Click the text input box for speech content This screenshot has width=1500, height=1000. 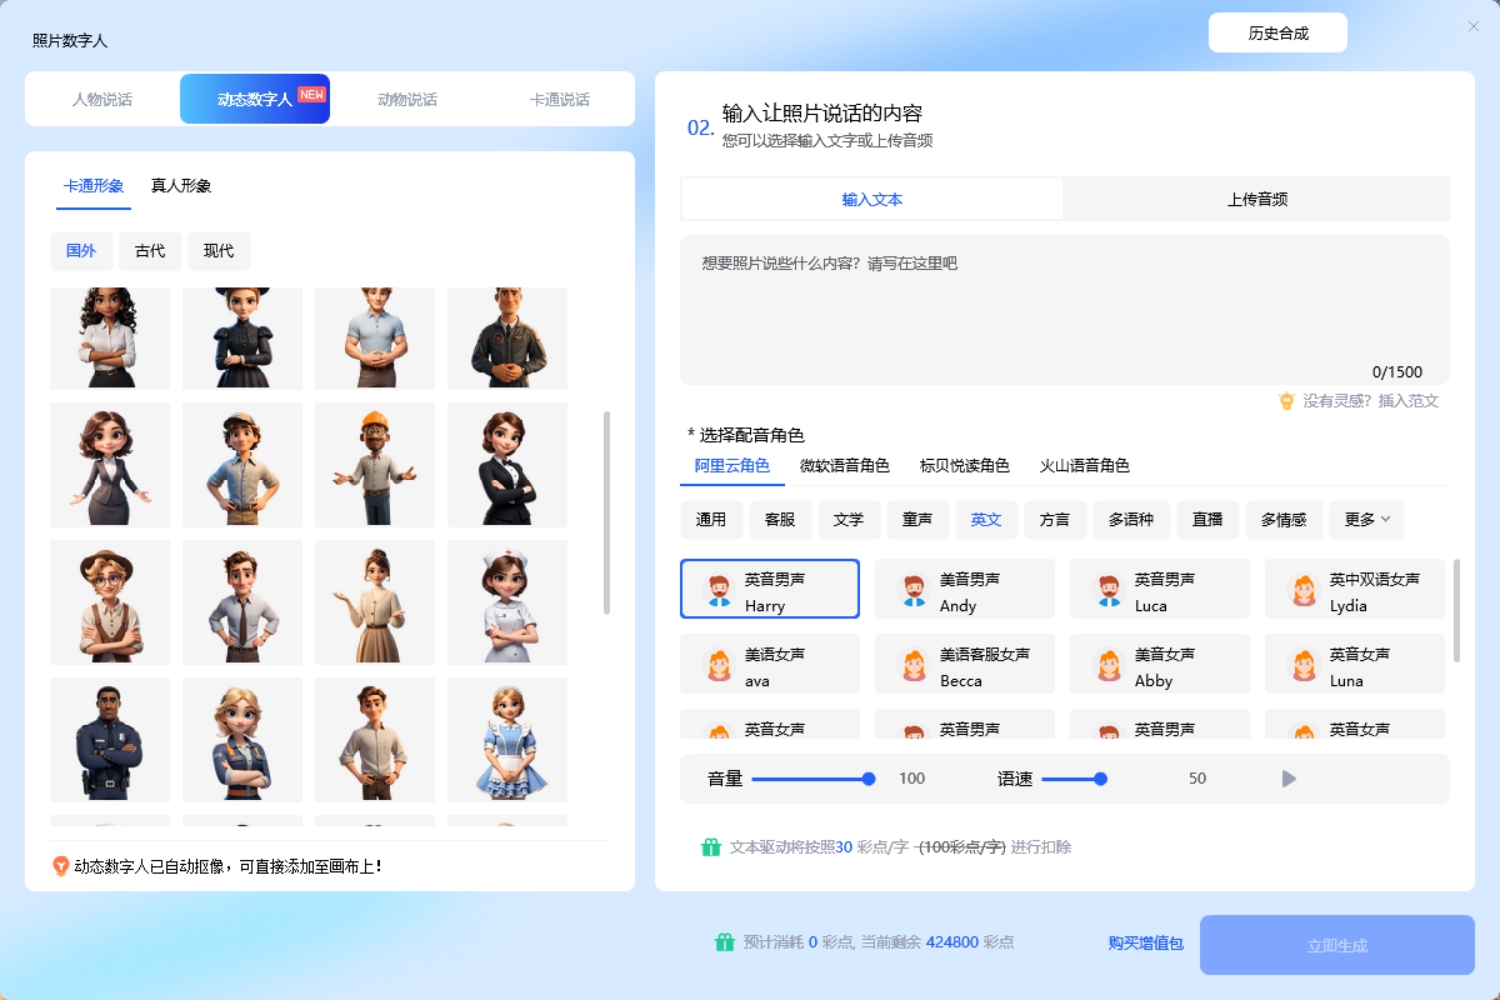point(1064,310)
